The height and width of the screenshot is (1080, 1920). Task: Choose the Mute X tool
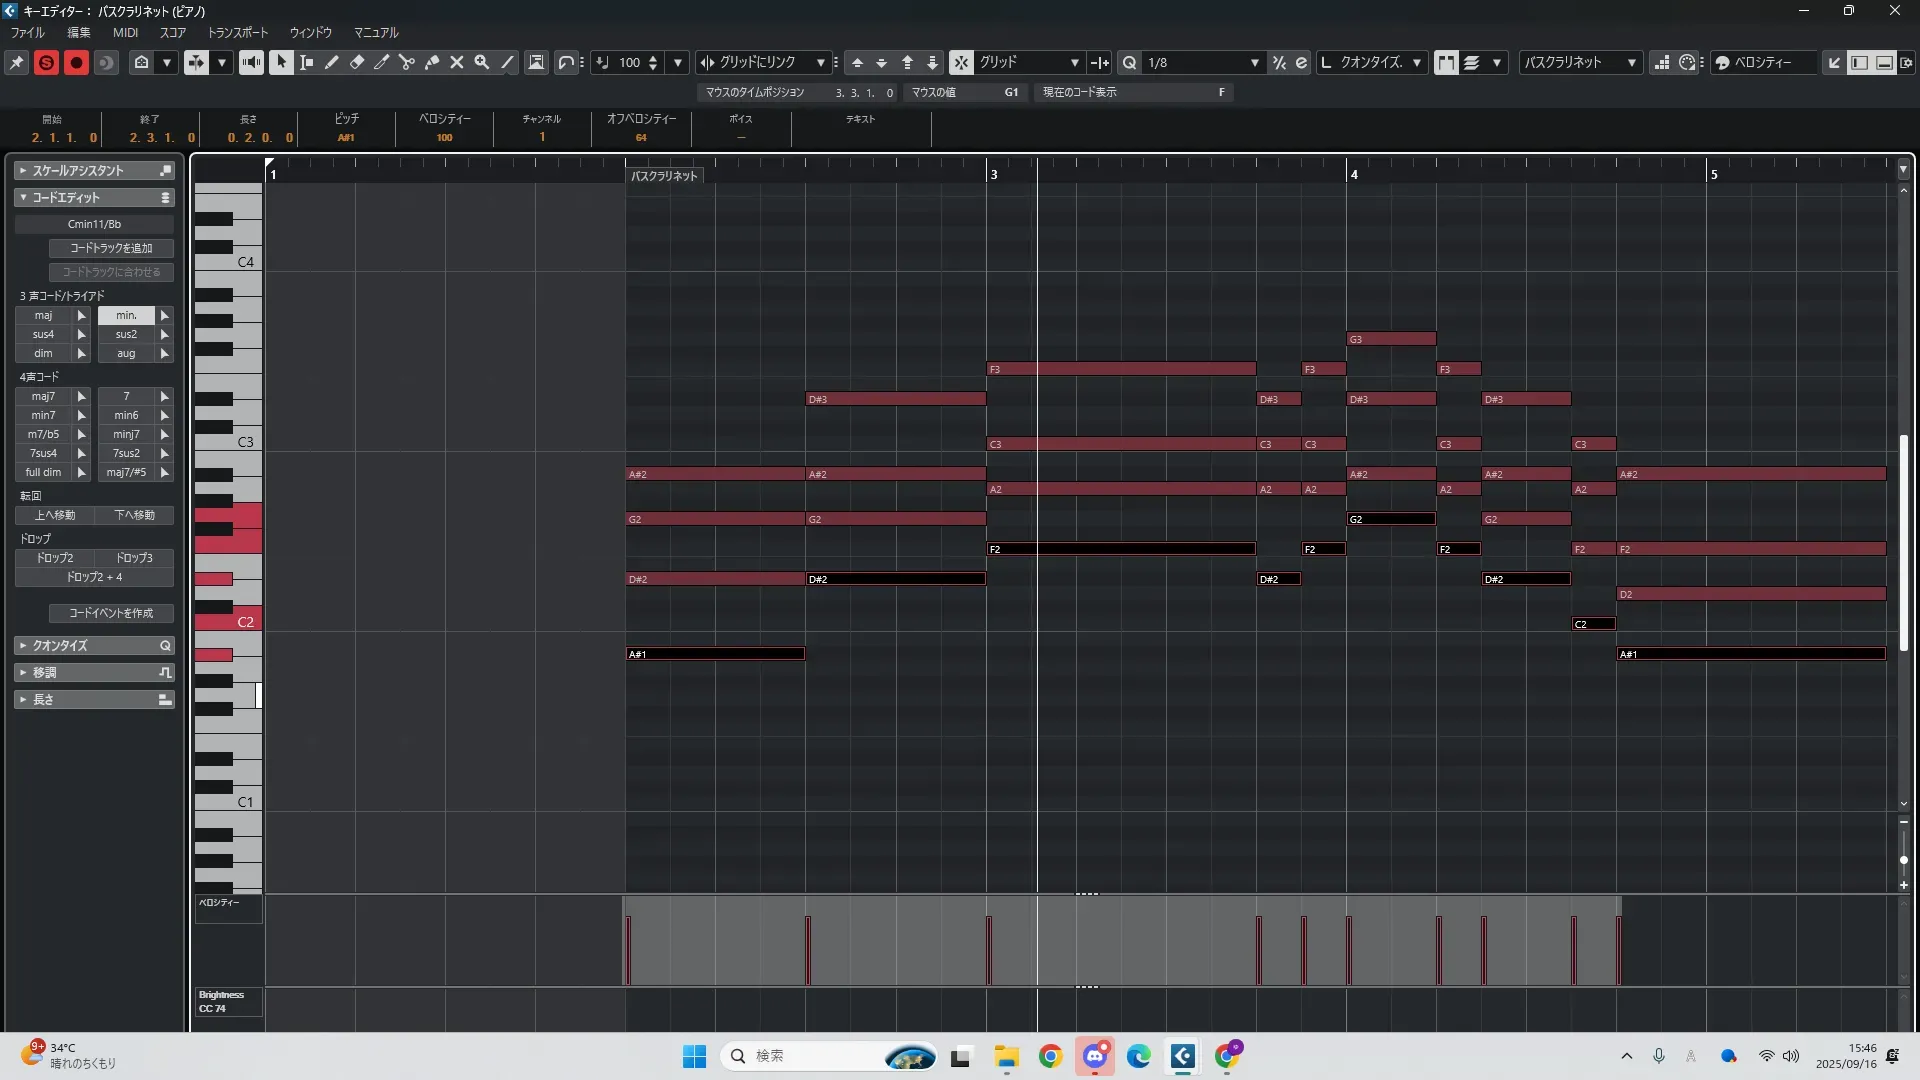click(457, 62)
